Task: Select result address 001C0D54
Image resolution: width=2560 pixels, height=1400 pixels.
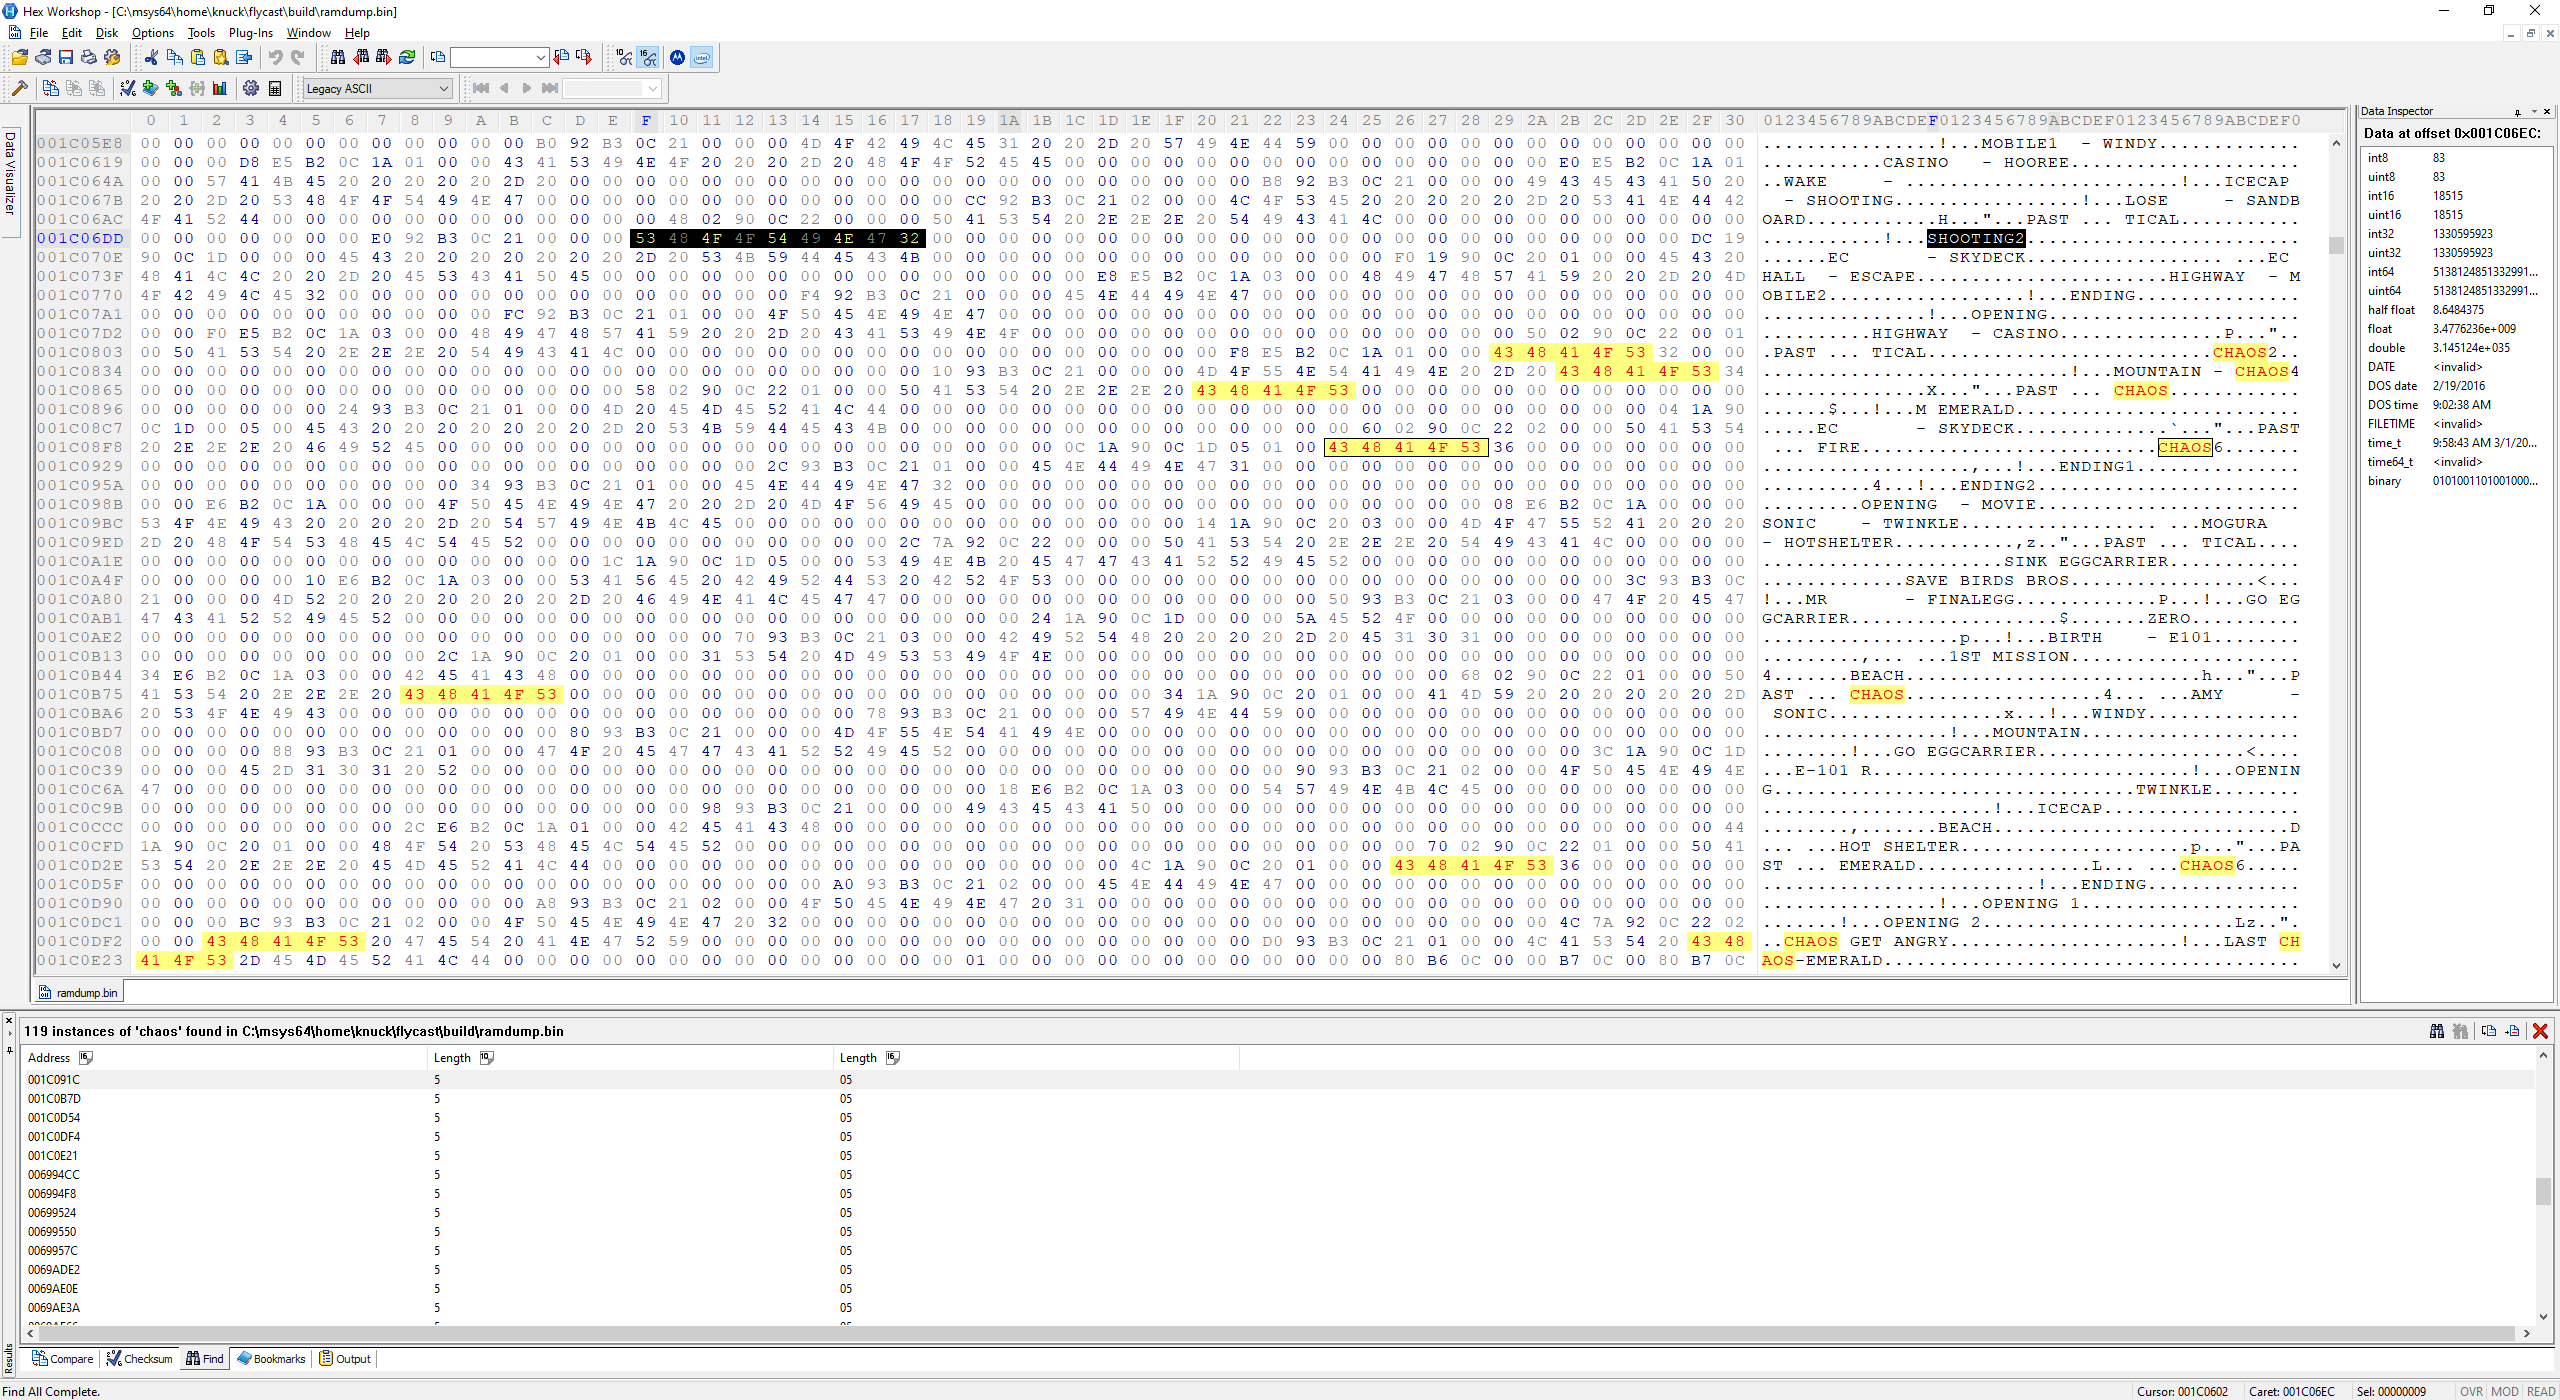Action: 54,1118
